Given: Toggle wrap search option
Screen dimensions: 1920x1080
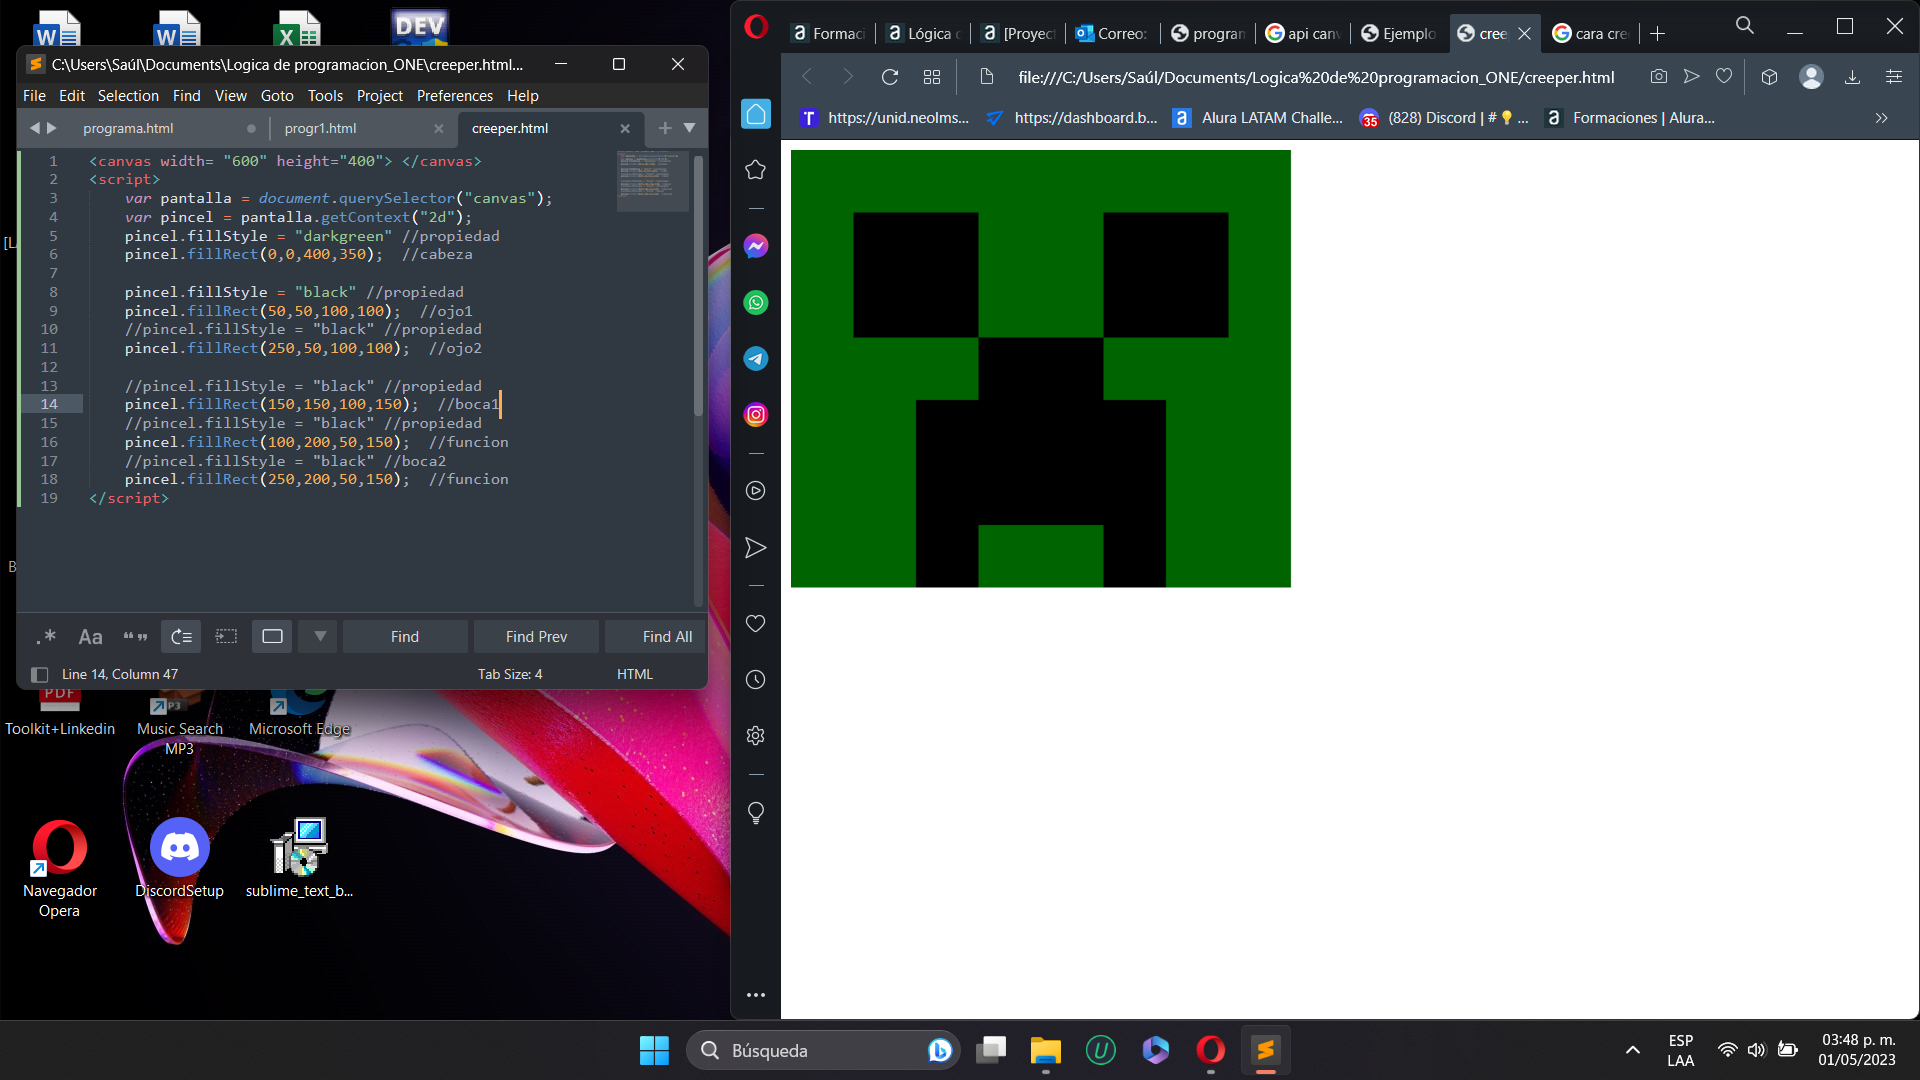Looking at the screenshot, I should click(181, 637).
